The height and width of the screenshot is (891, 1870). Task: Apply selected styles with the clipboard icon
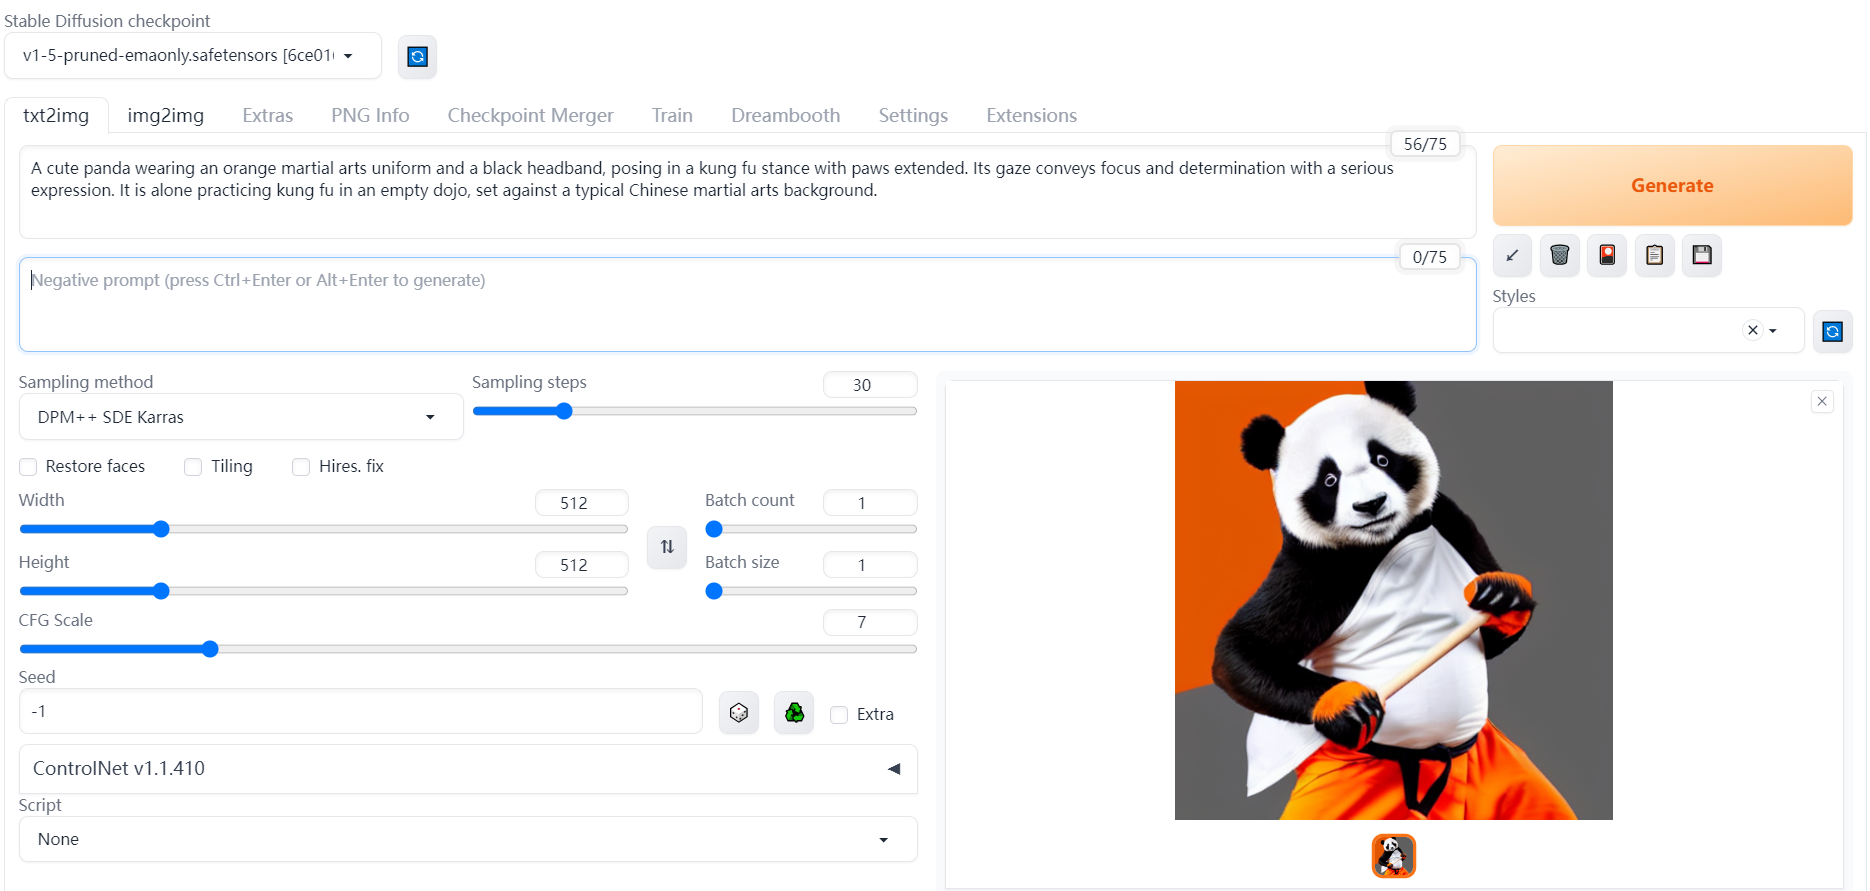click(1655, 255)
